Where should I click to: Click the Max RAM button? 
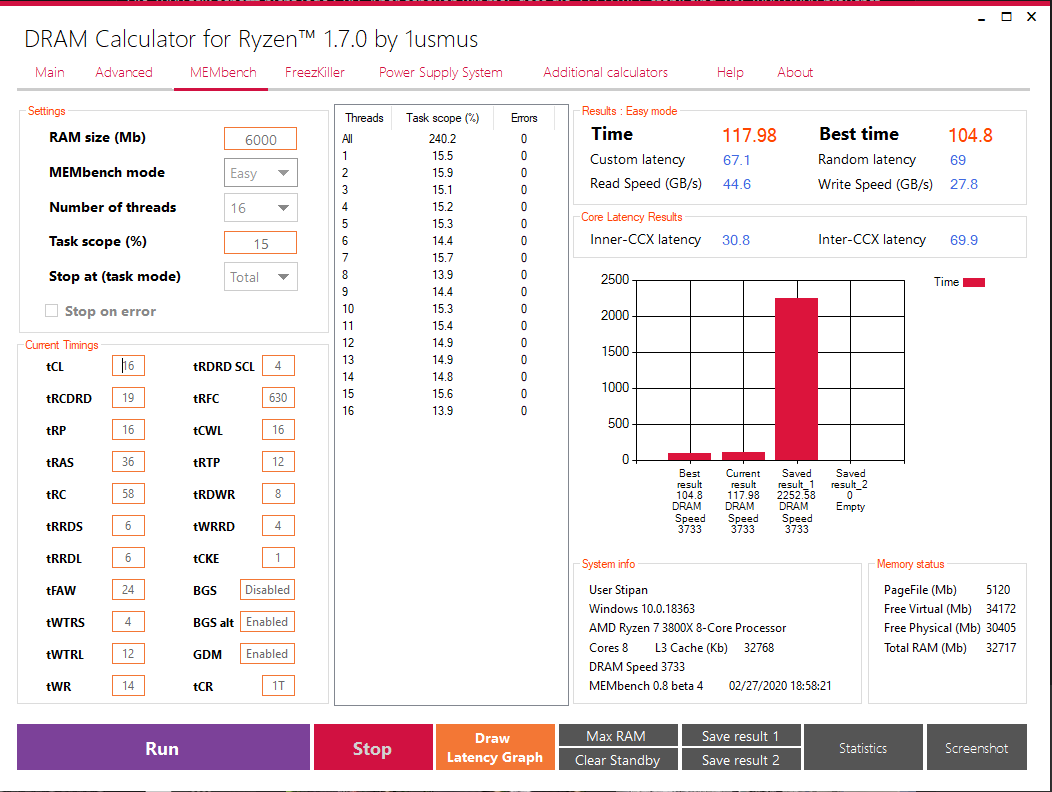pos(618,736)
